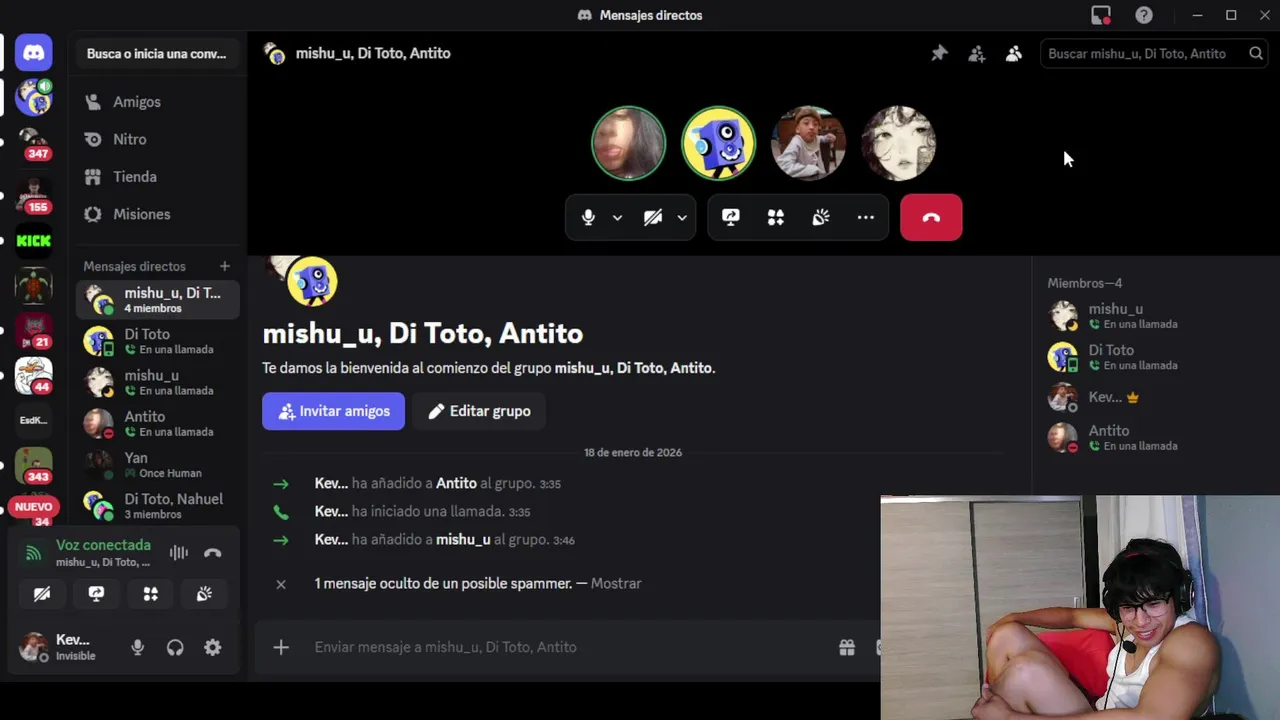Open Tienda shop
Image resolution: width=1280 pixels, height=720 pixels.
pos(158,177)
